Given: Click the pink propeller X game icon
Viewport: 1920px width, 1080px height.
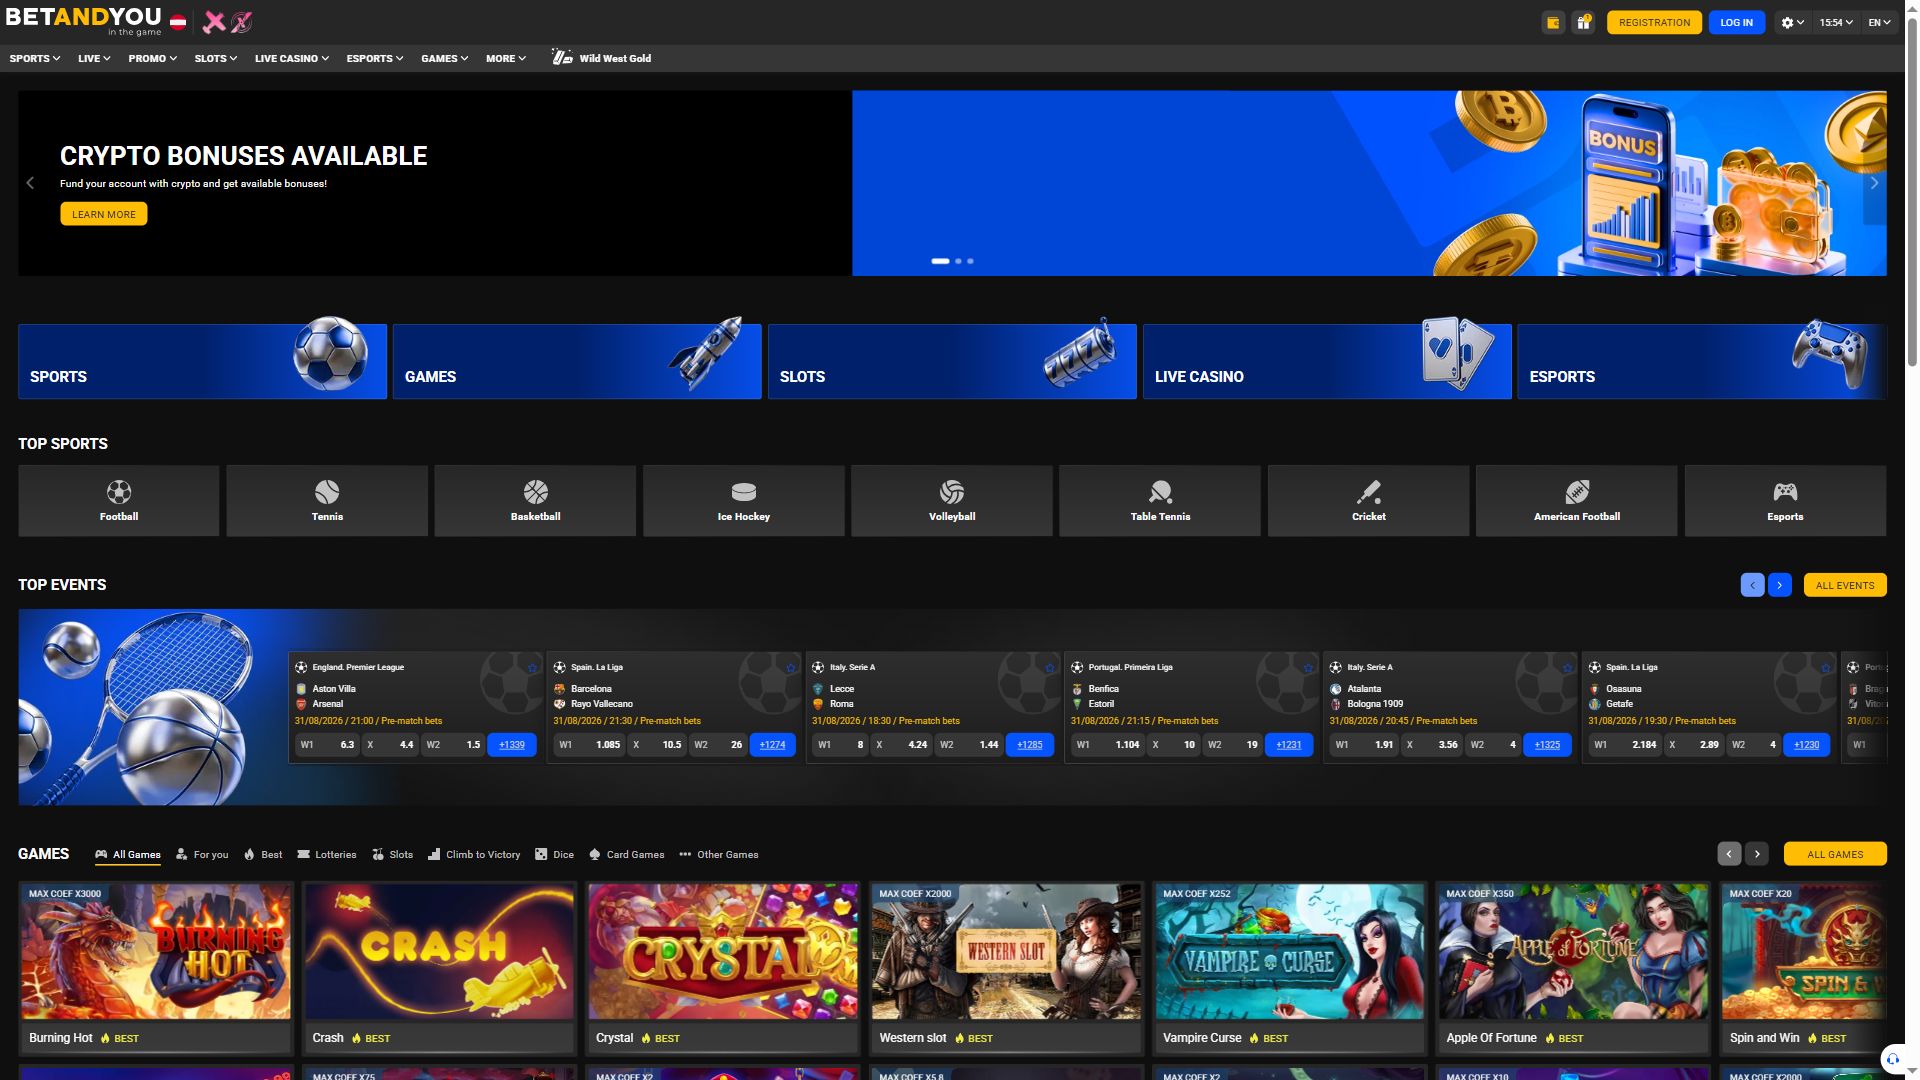Looking at the screenshot, I should click(242, 22).
